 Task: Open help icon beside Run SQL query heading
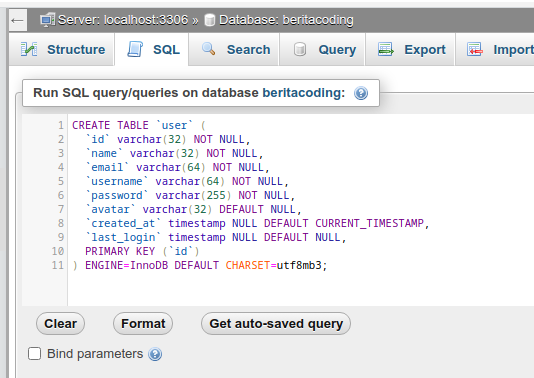pyautogui.click(x=361, y=93)
